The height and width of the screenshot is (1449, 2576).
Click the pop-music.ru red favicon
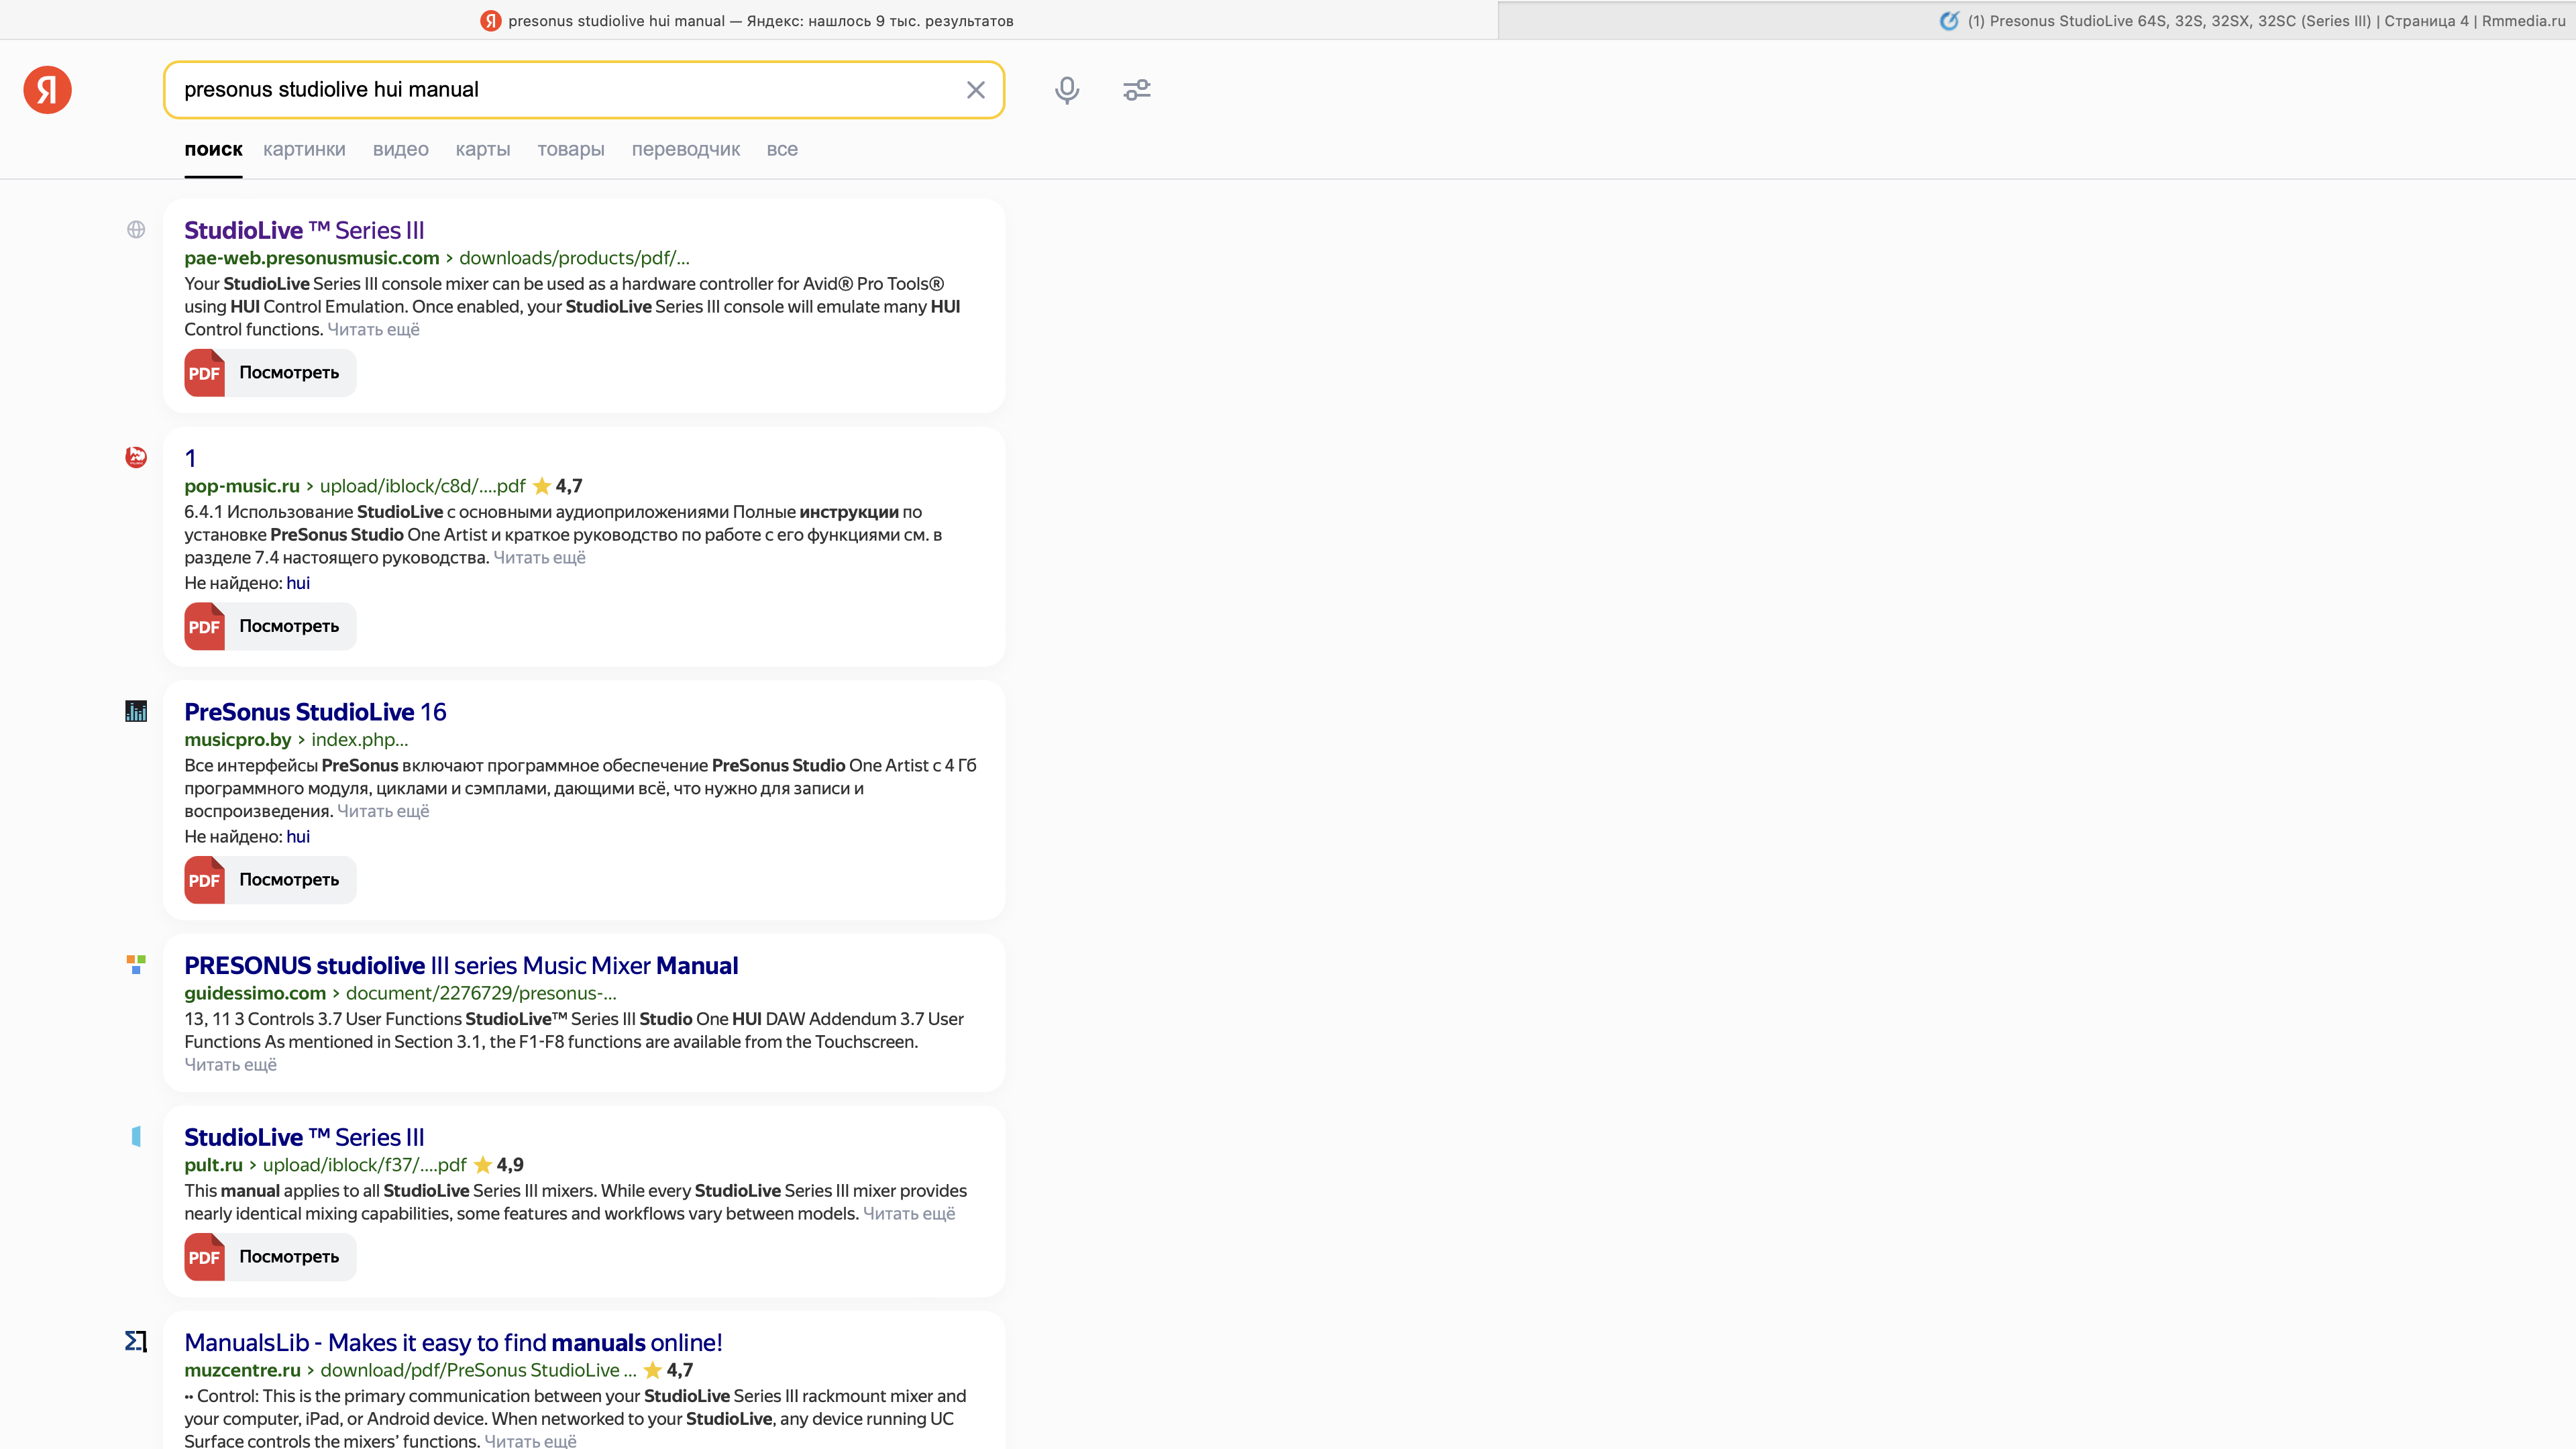(x=136, y=457)
